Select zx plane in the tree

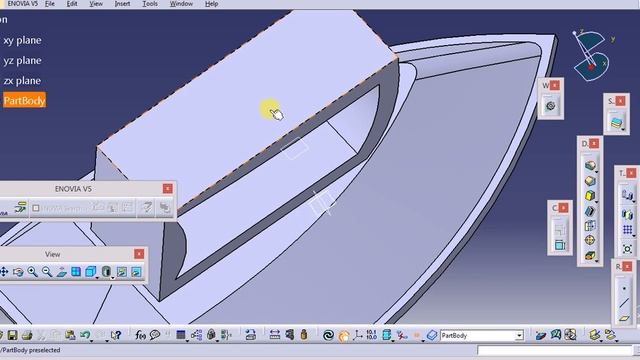pyautogui.click(x=22, y=80)
